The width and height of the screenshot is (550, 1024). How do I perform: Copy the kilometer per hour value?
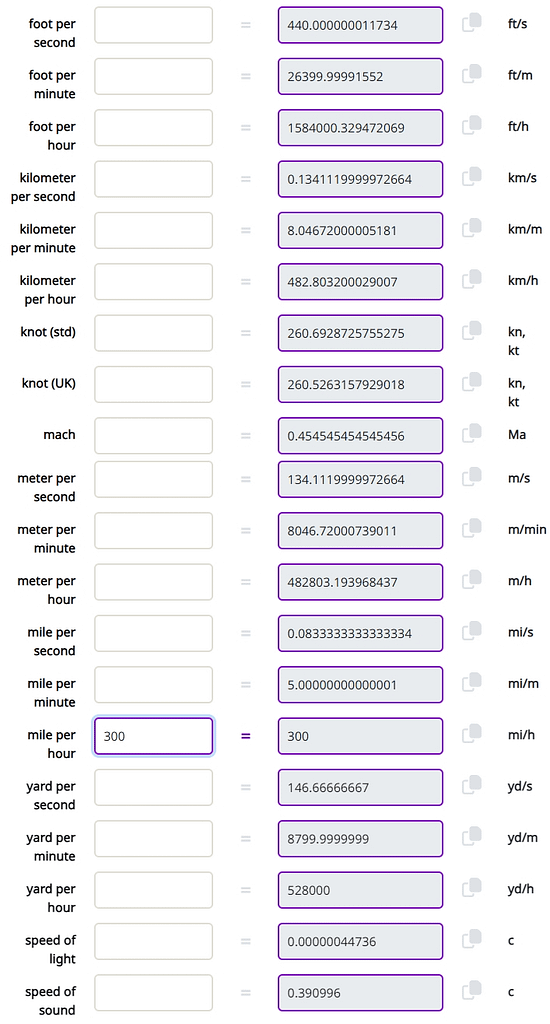coord(472,280)
